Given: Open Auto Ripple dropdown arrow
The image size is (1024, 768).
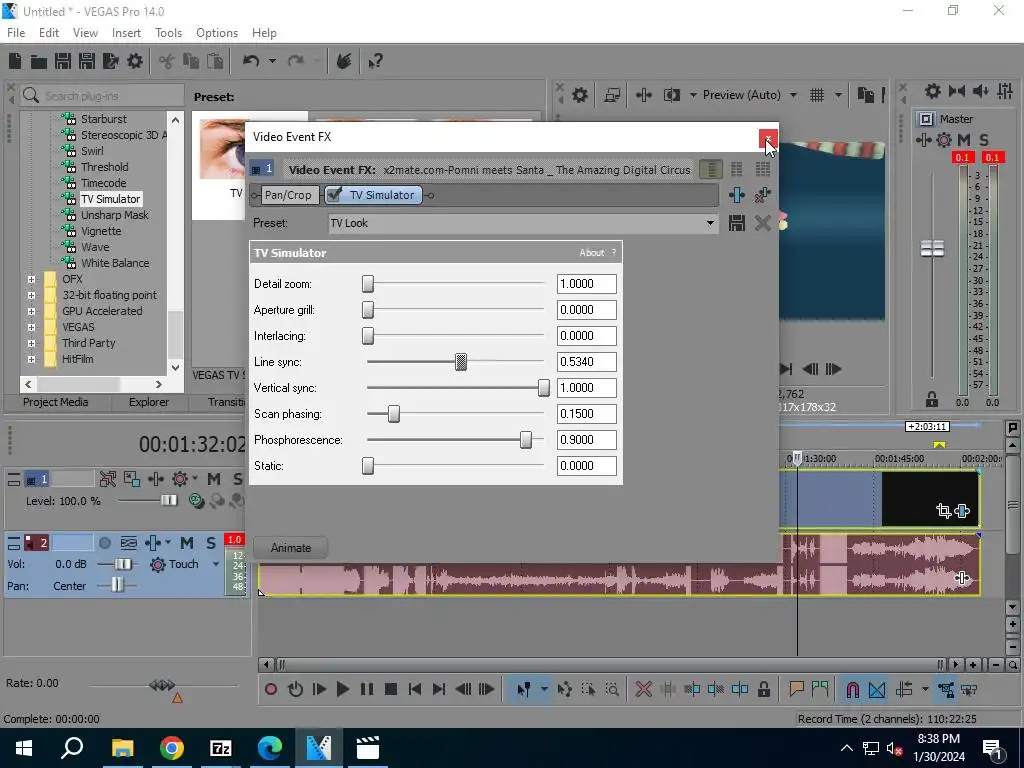Looking at the screenshot, I should point(925,689).
